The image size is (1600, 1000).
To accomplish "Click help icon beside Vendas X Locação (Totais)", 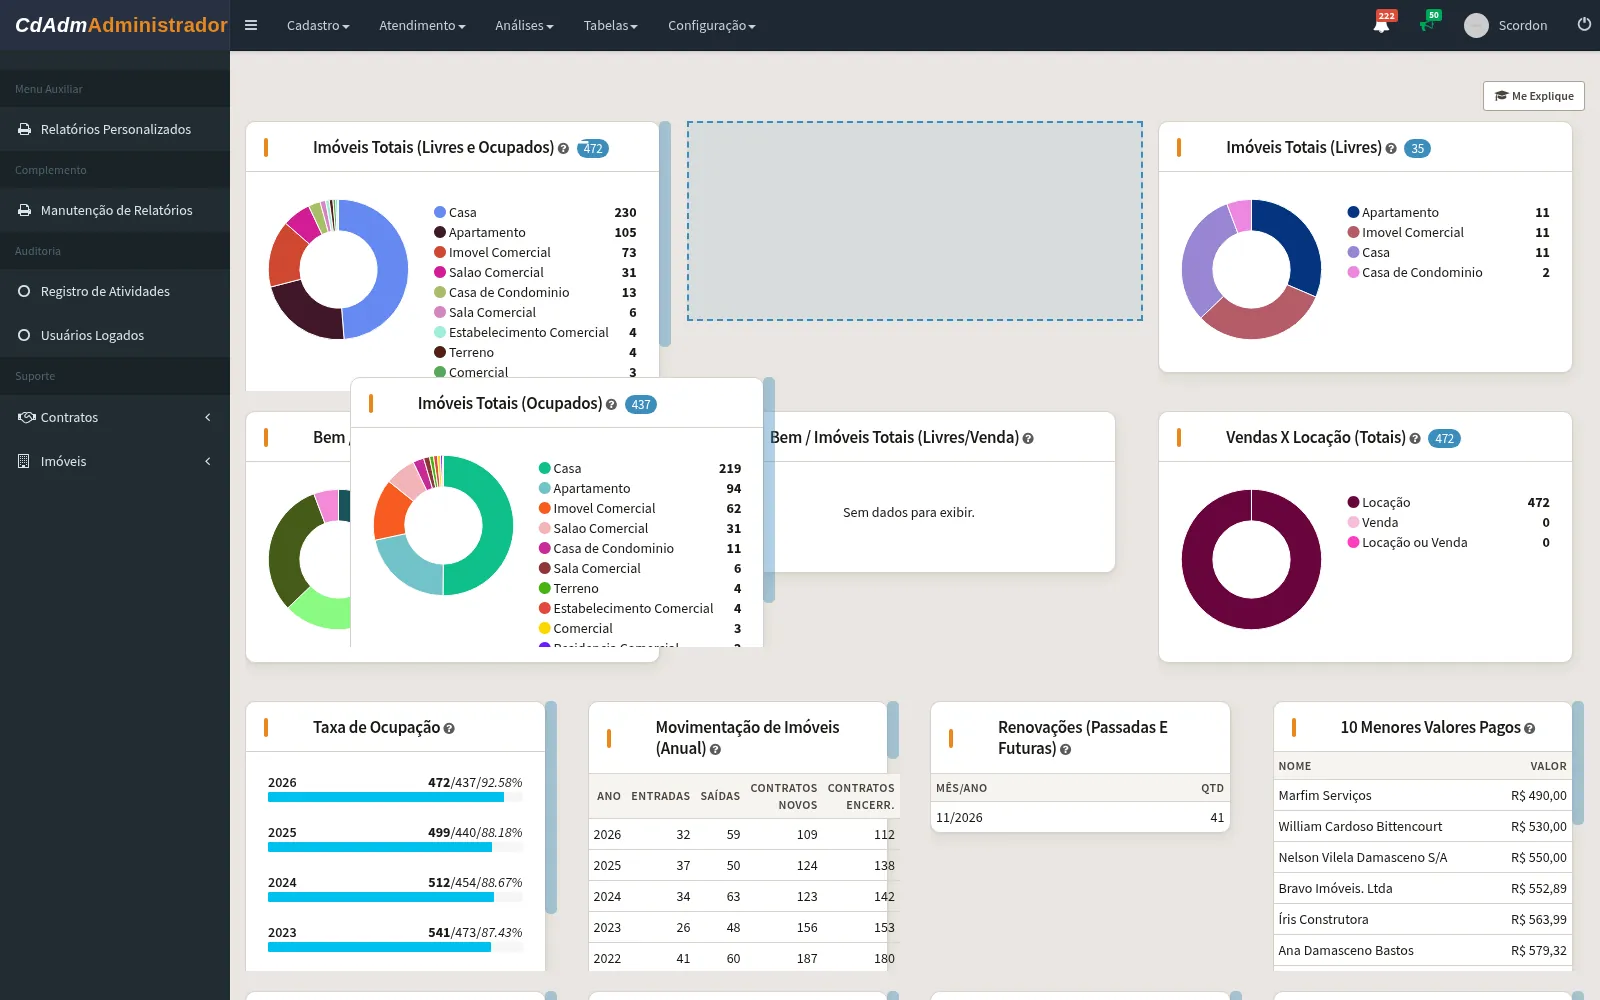I will pyautogui.click(x=1415, y=439).
